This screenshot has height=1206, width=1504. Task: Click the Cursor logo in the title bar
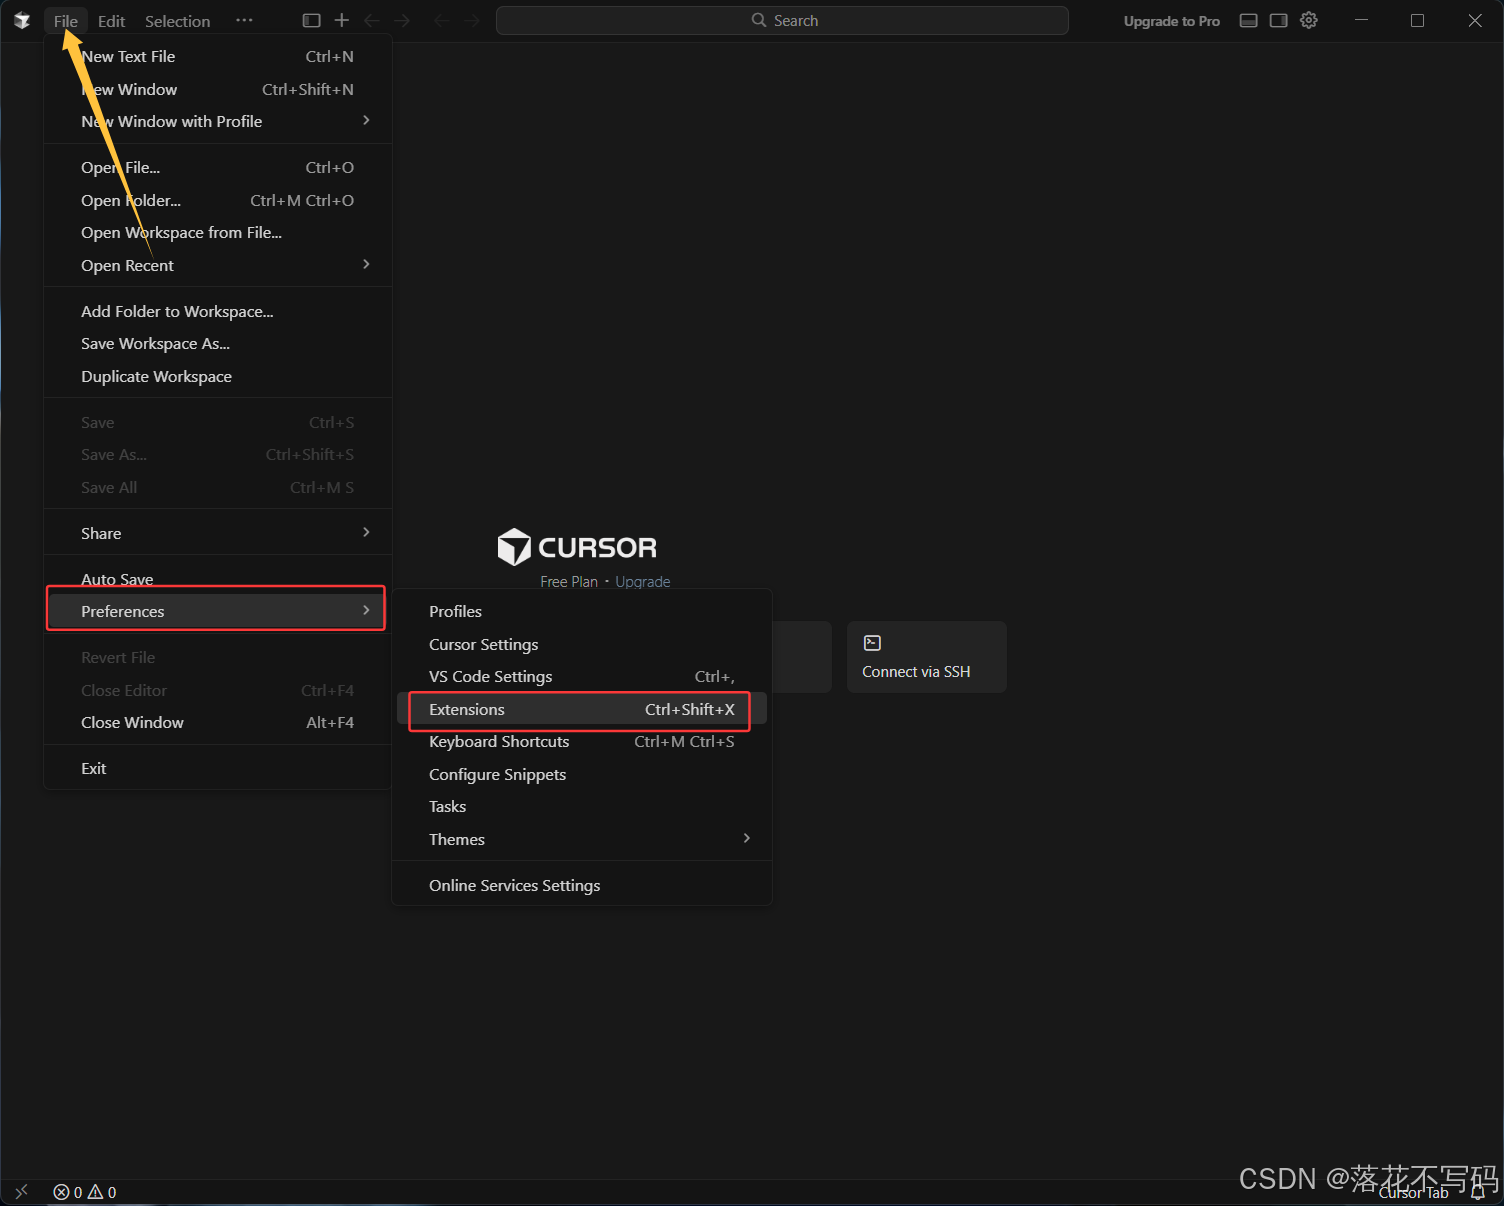tap(22, 21)
